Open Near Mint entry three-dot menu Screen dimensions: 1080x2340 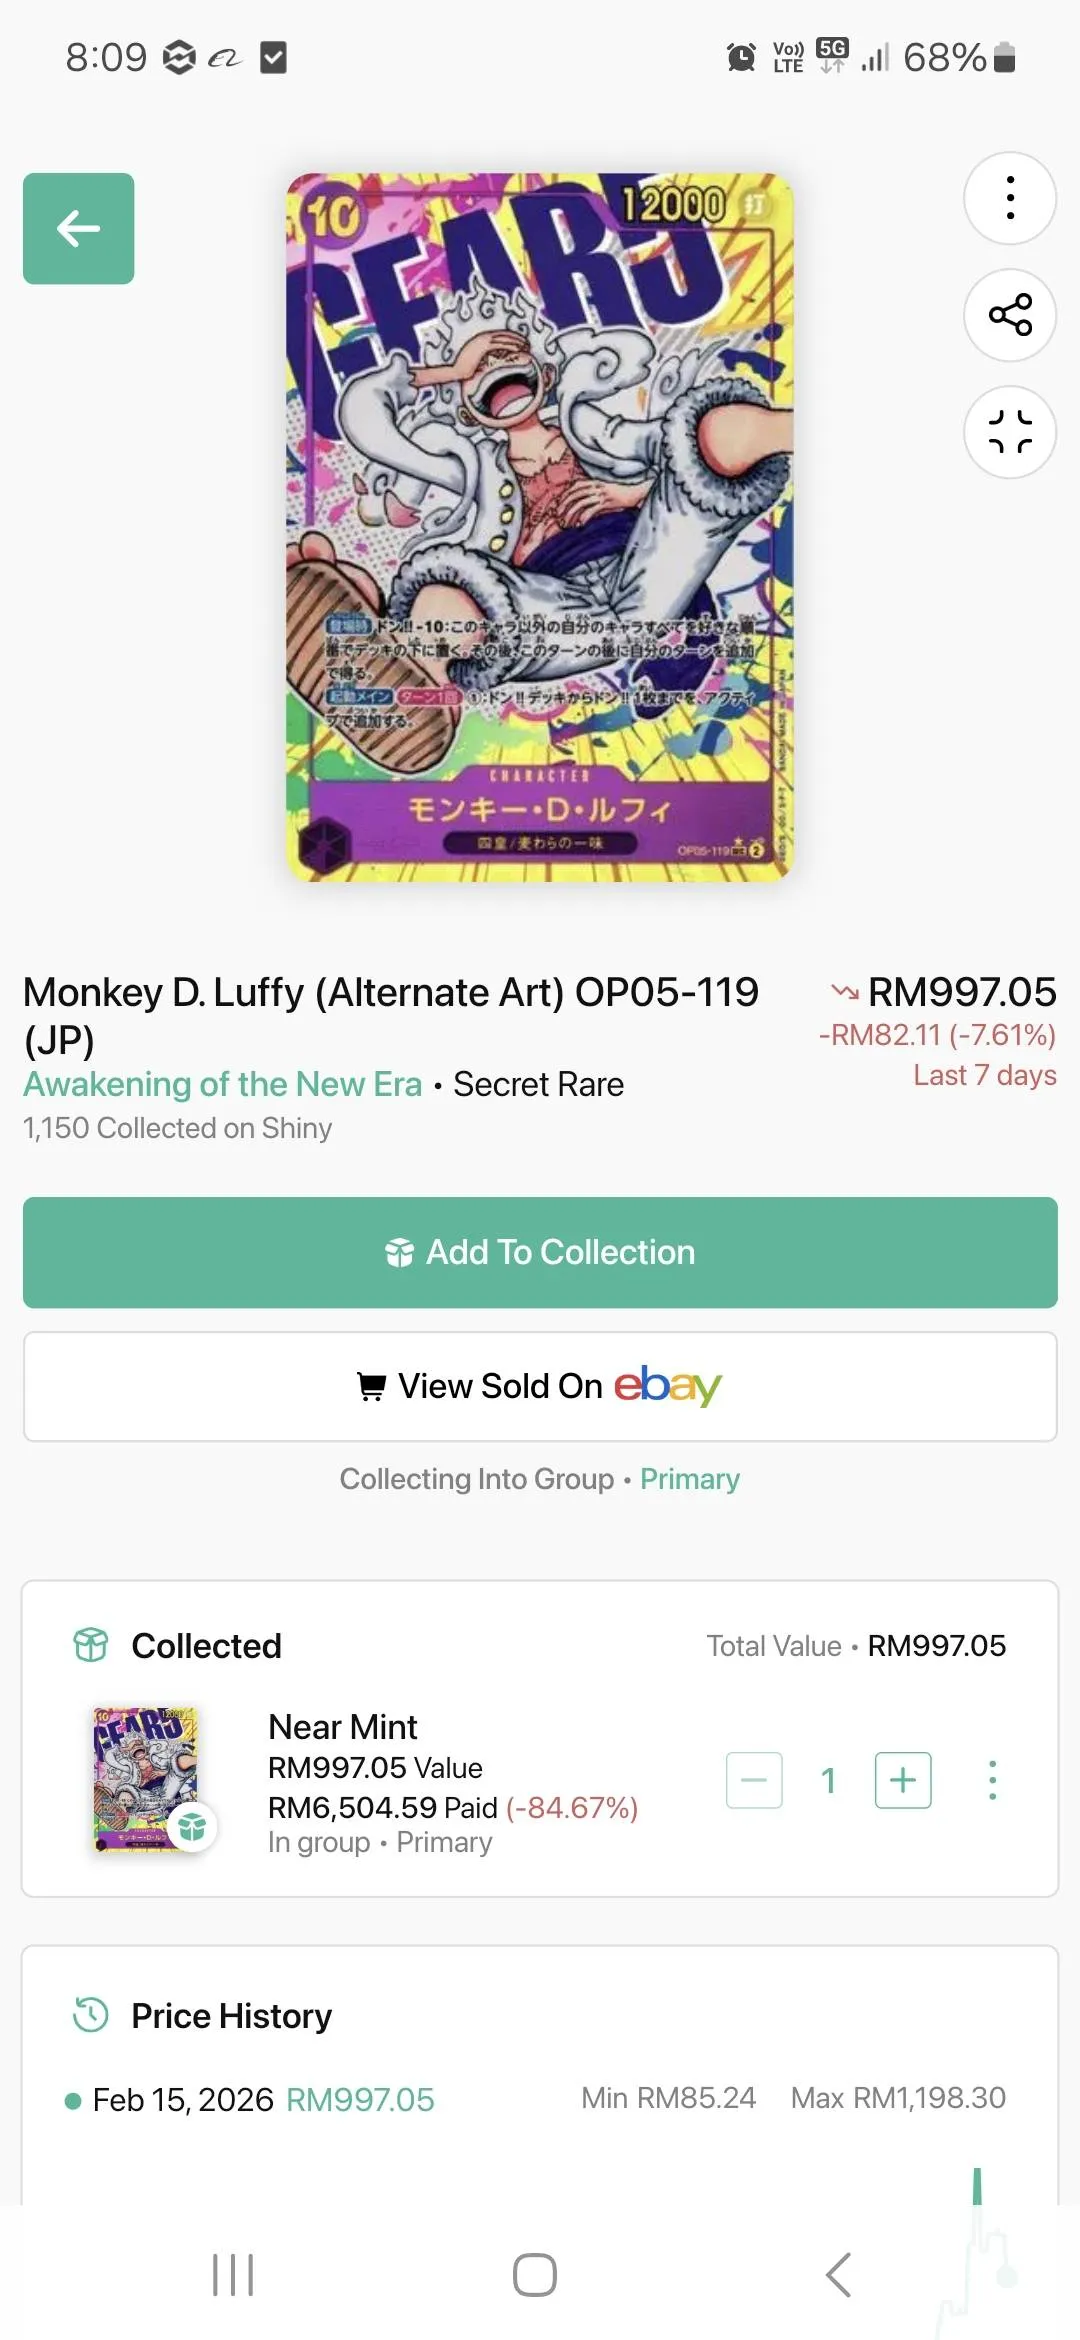(x=992, y=1780)
